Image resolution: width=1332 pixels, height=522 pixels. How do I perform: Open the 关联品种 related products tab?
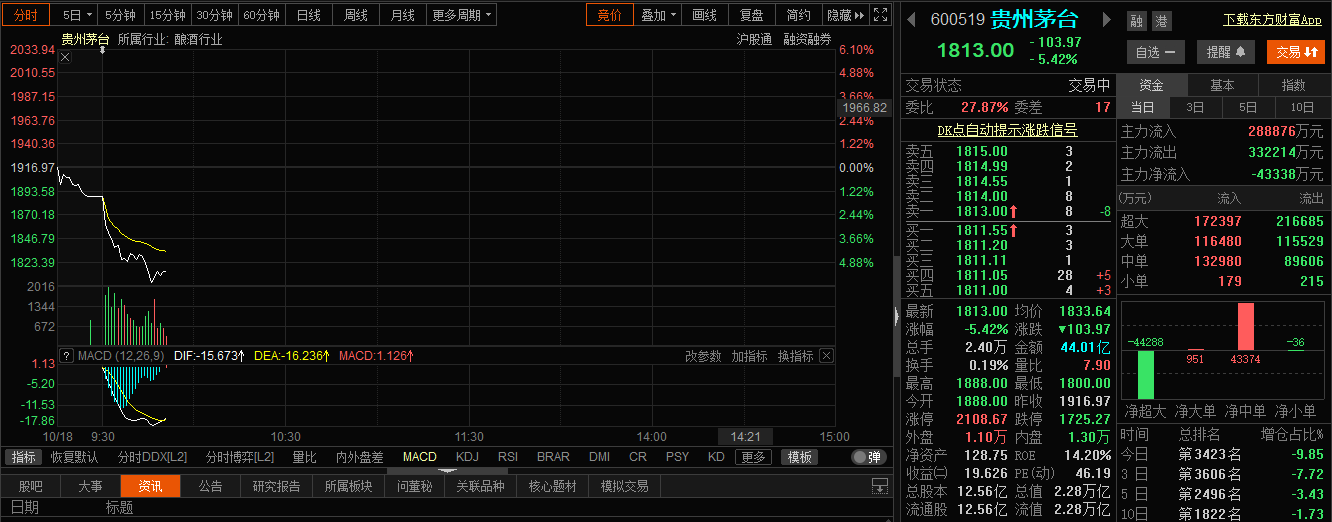(480, 486)
